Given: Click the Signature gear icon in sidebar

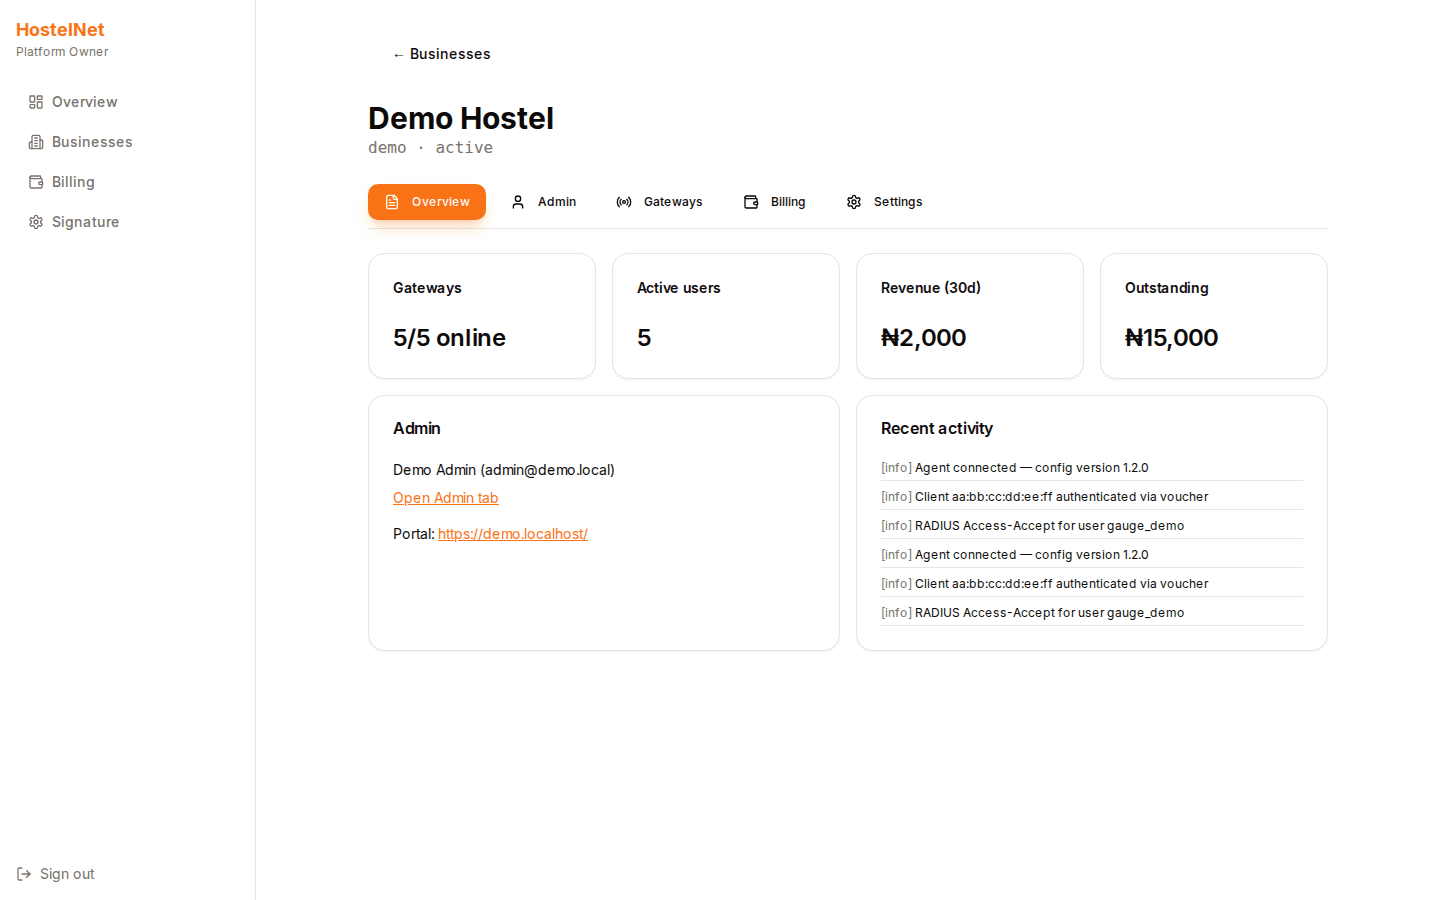Looking at the screenshot, I should point(36,222).
